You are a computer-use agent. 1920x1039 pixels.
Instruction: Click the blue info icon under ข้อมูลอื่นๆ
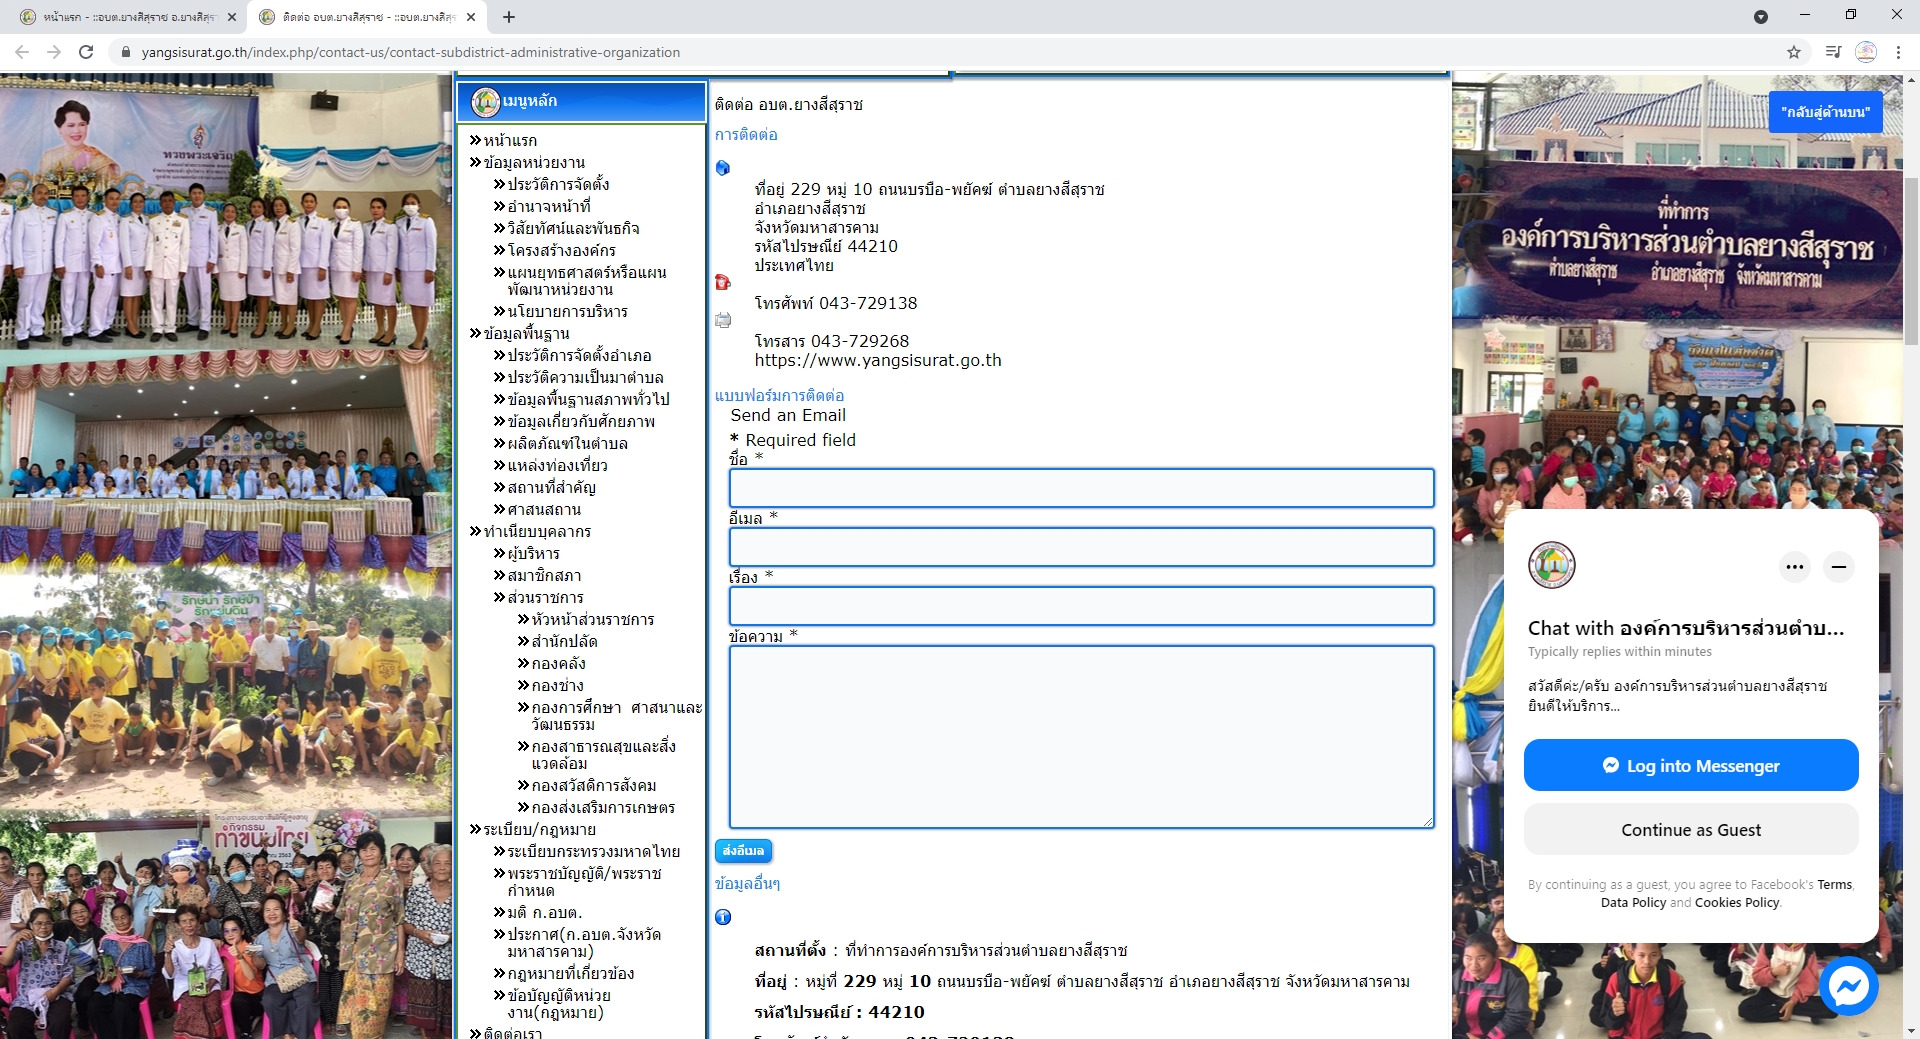(723, 917)
